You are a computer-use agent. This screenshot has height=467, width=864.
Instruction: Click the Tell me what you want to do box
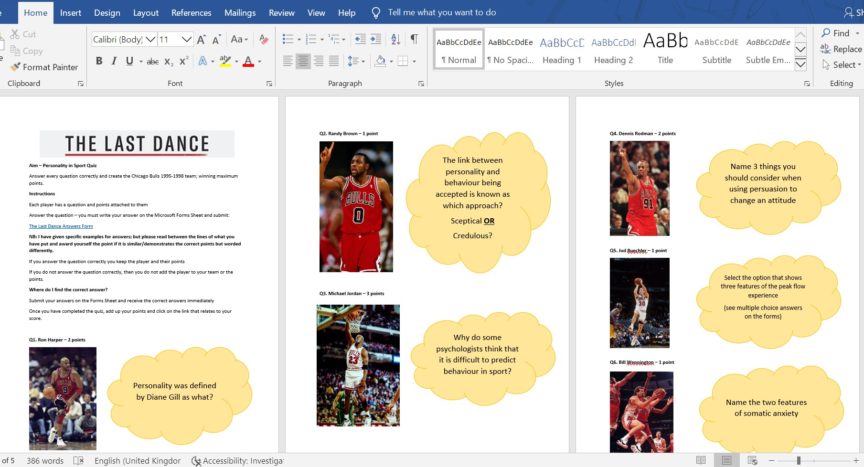(x=441, y=13)
